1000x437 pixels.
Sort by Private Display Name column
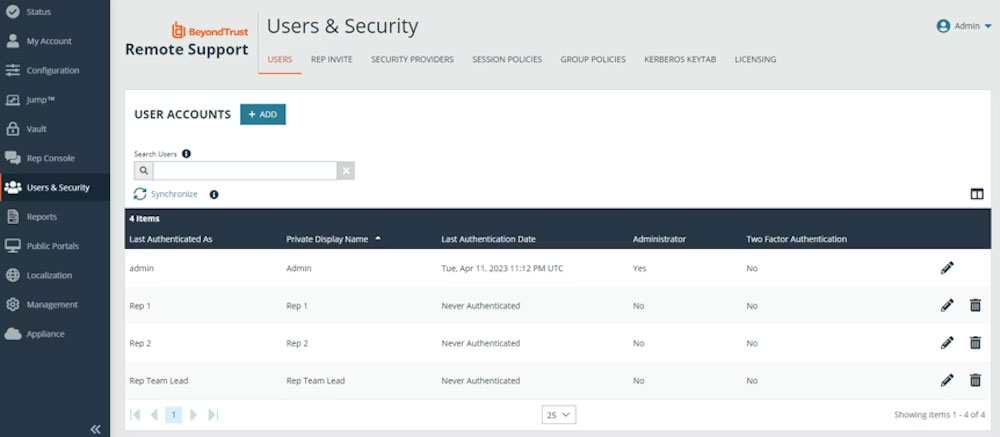[327, 239]
